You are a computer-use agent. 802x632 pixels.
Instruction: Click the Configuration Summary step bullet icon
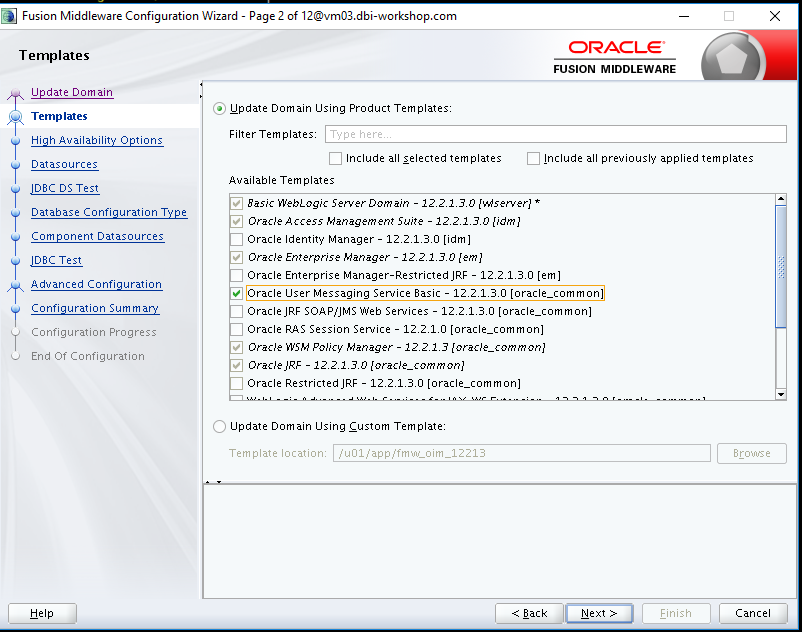click(x=15, y=309)
